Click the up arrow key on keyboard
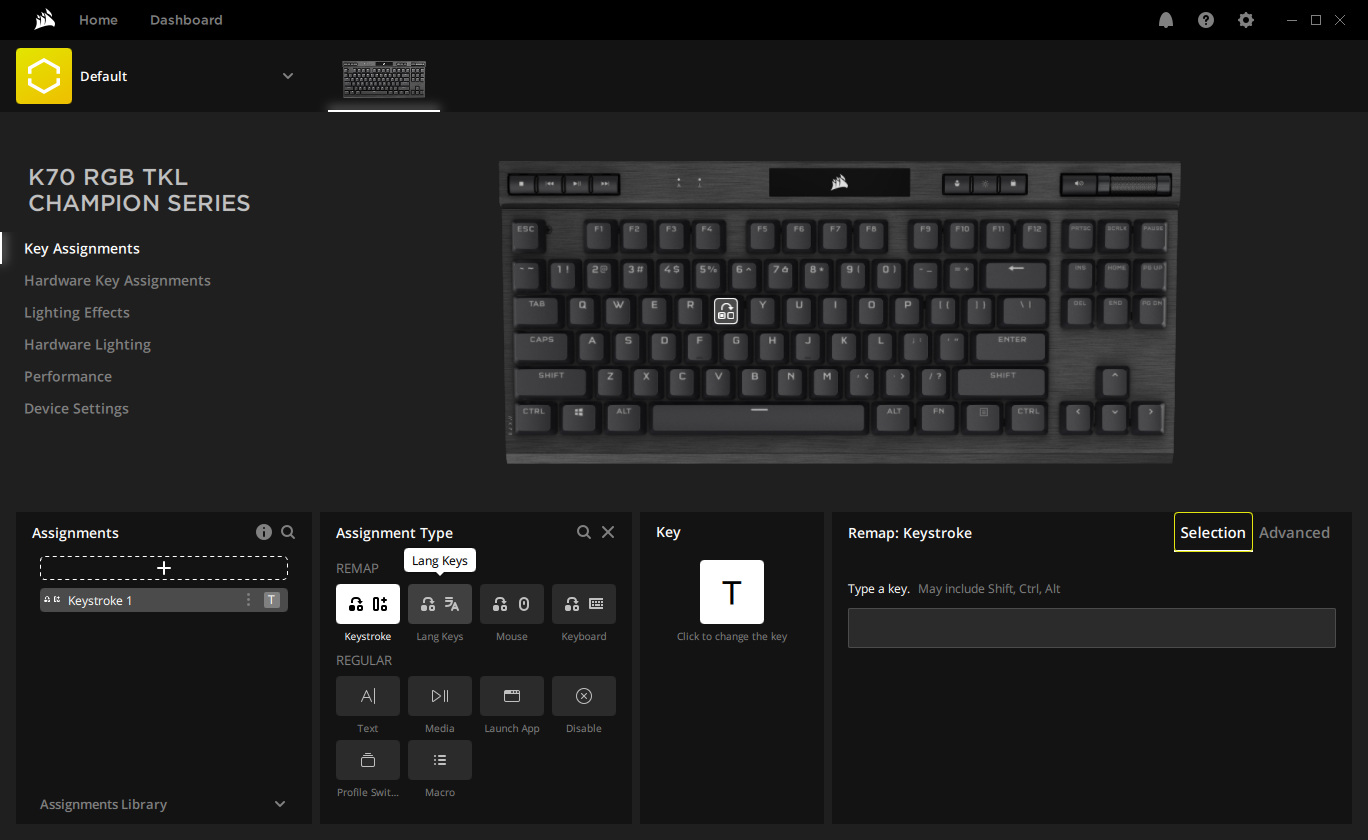The height and width of the screenshot is (840, 1368). [x=1113, y=380]
